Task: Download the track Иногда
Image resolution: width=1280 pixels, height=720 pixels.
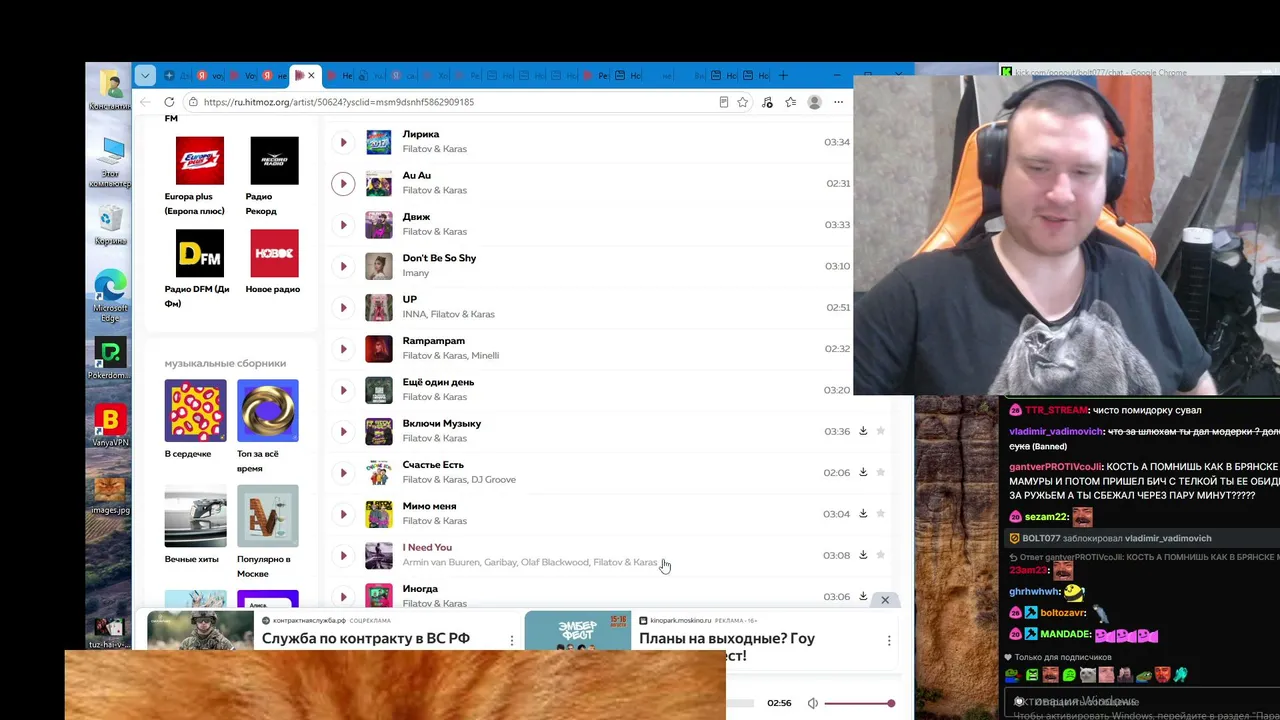Action: tap(863, 596)
